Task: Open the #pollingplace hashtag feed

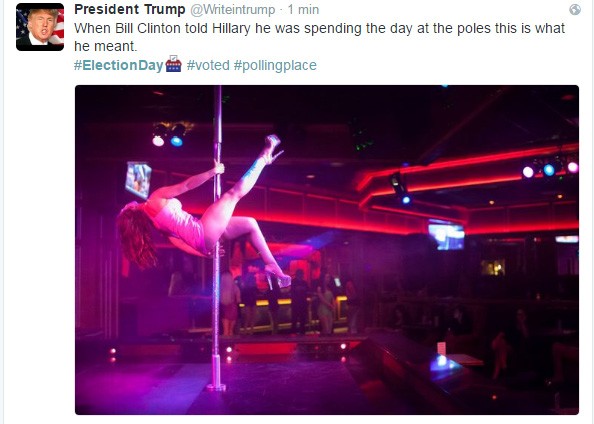Action: pyautogui.click(x=275, y=66)
